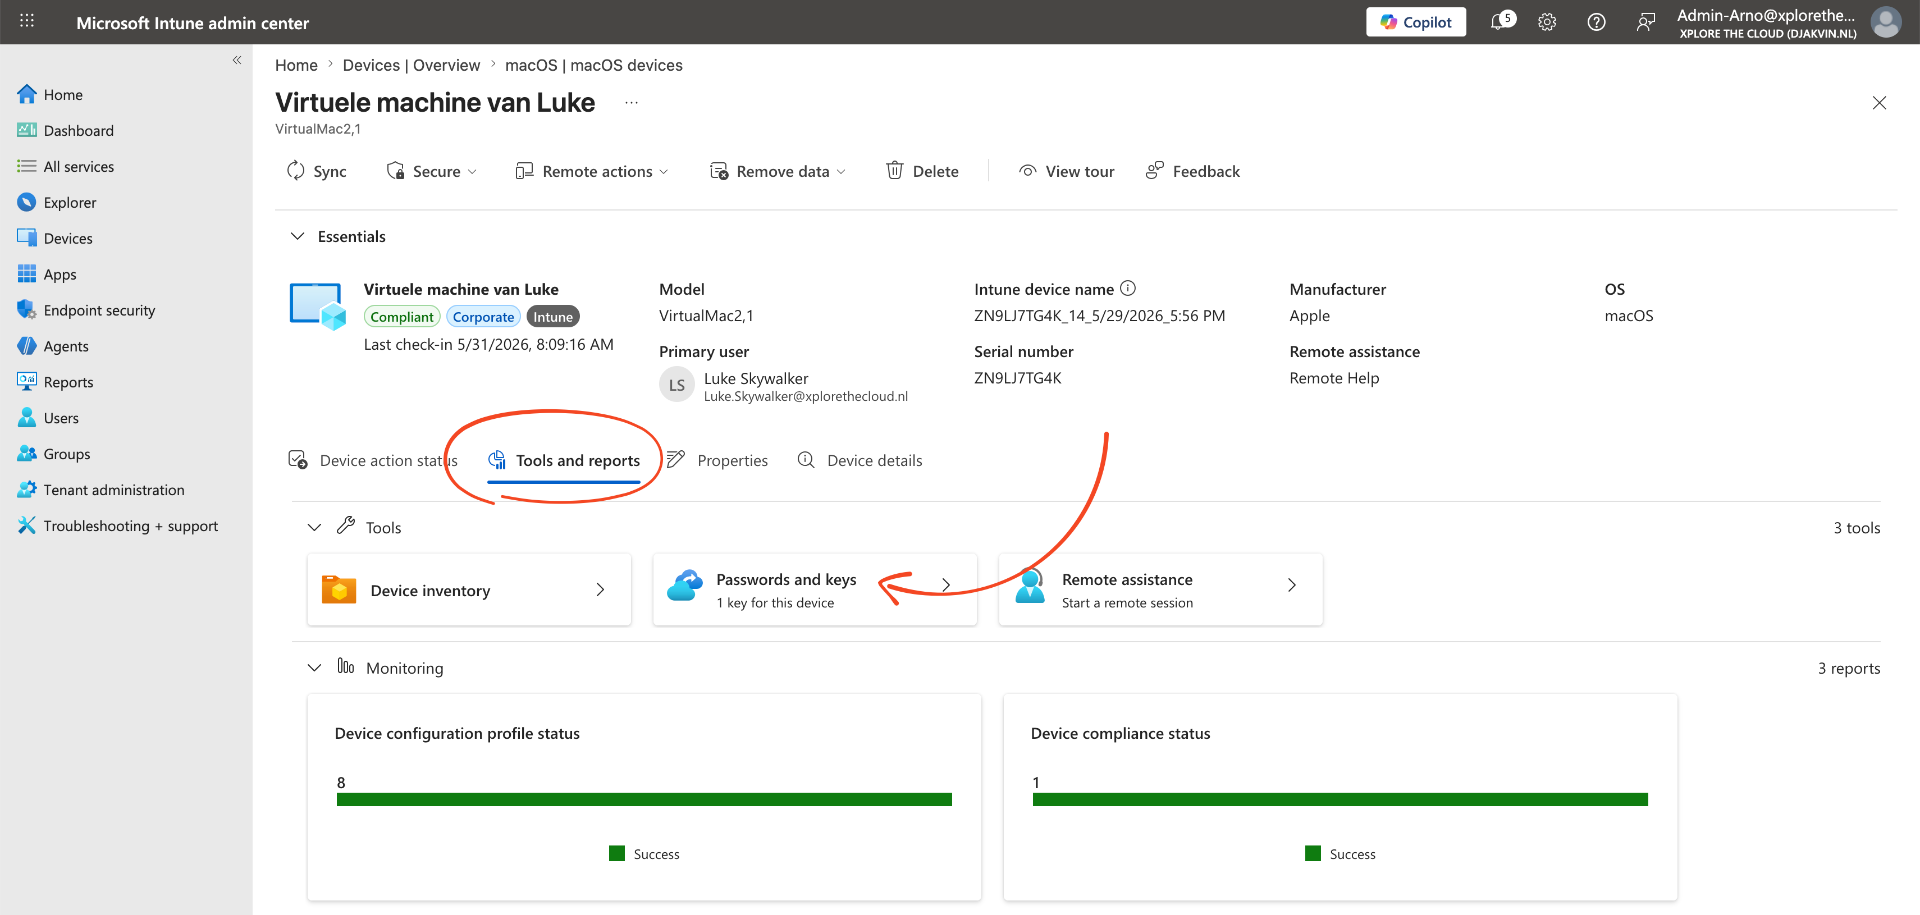Click the chevron on Remote assistance card

[x=1292, y=585]
